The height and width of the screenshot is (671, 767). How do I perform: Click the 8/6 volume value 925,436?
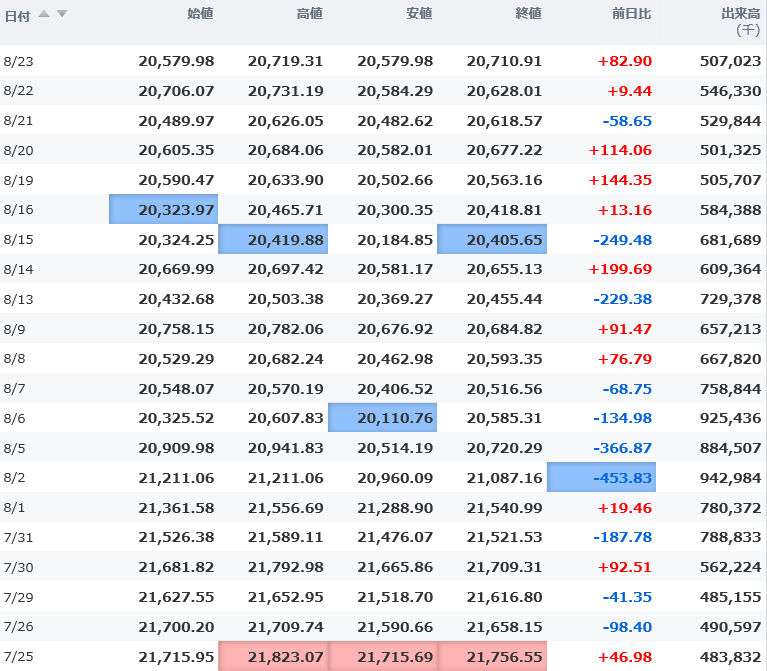tap(731, 418)
